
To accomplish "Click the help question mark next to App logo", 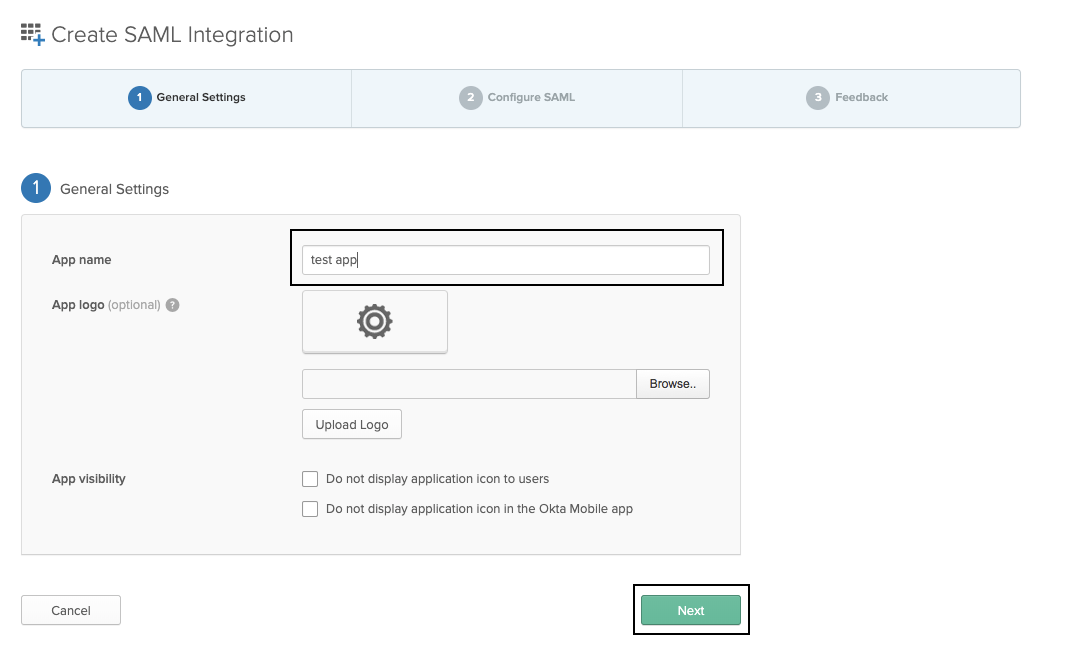I will [172, 305].
